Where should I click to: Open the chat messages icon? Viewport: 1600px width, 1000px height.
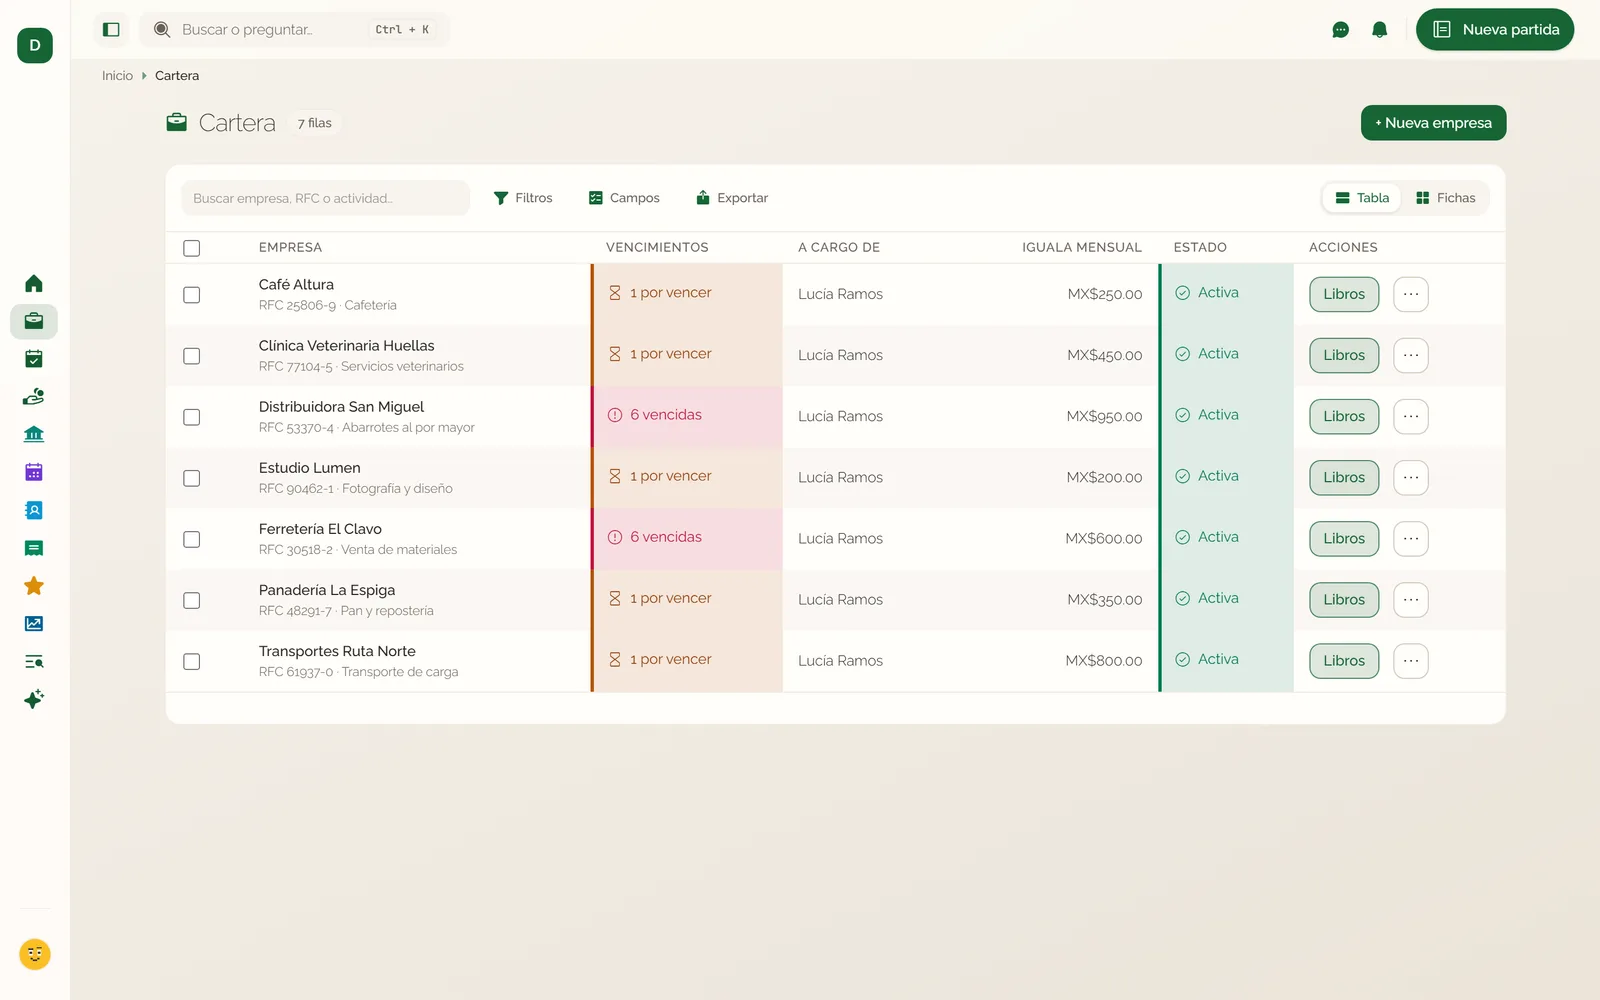coord(1341,30)
